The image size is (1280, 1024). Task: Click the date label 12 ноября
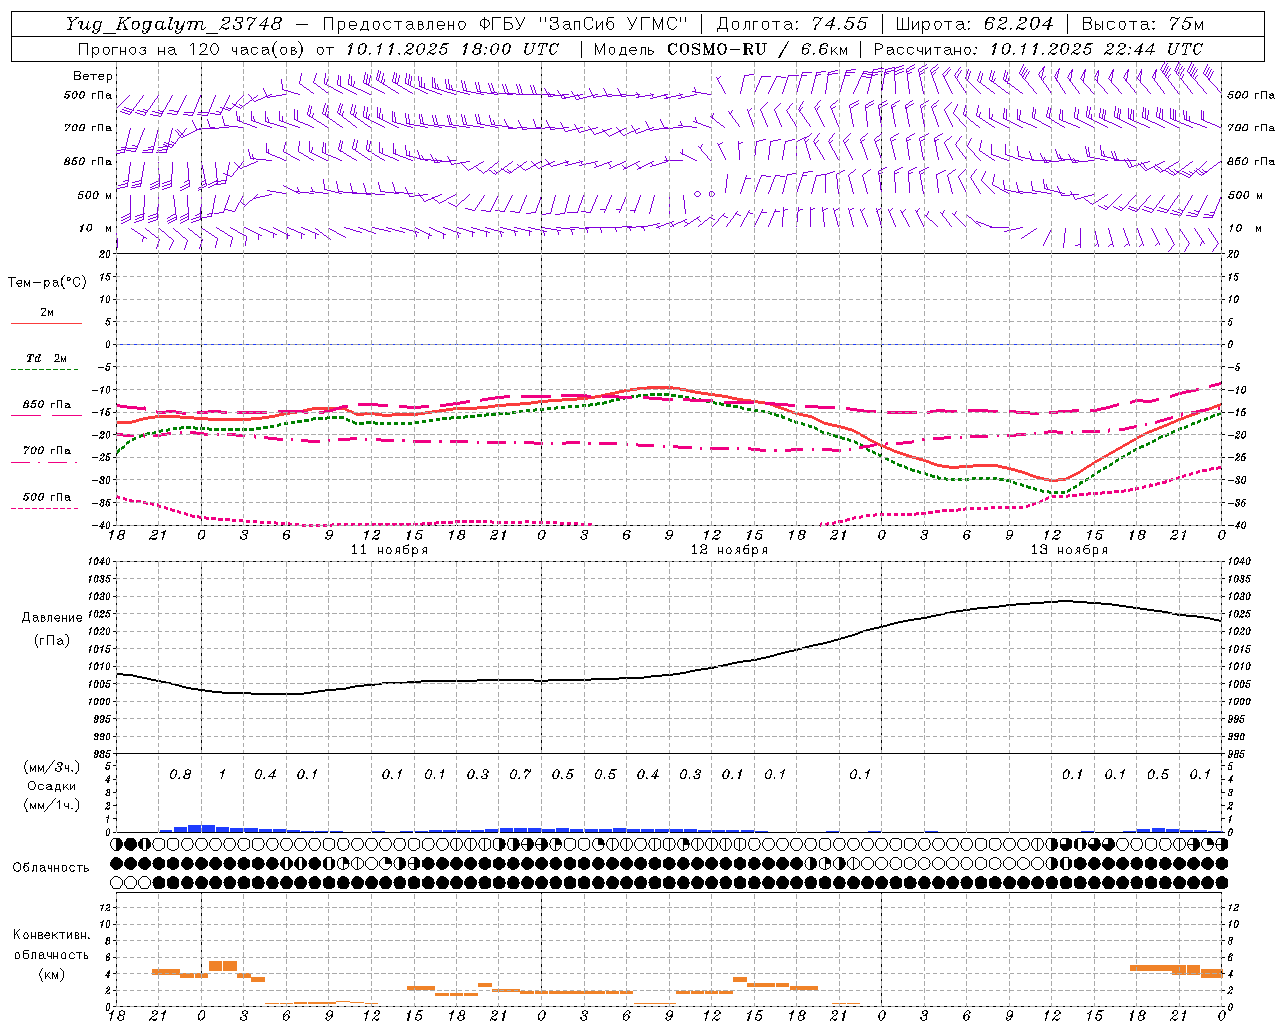(729, 550)
